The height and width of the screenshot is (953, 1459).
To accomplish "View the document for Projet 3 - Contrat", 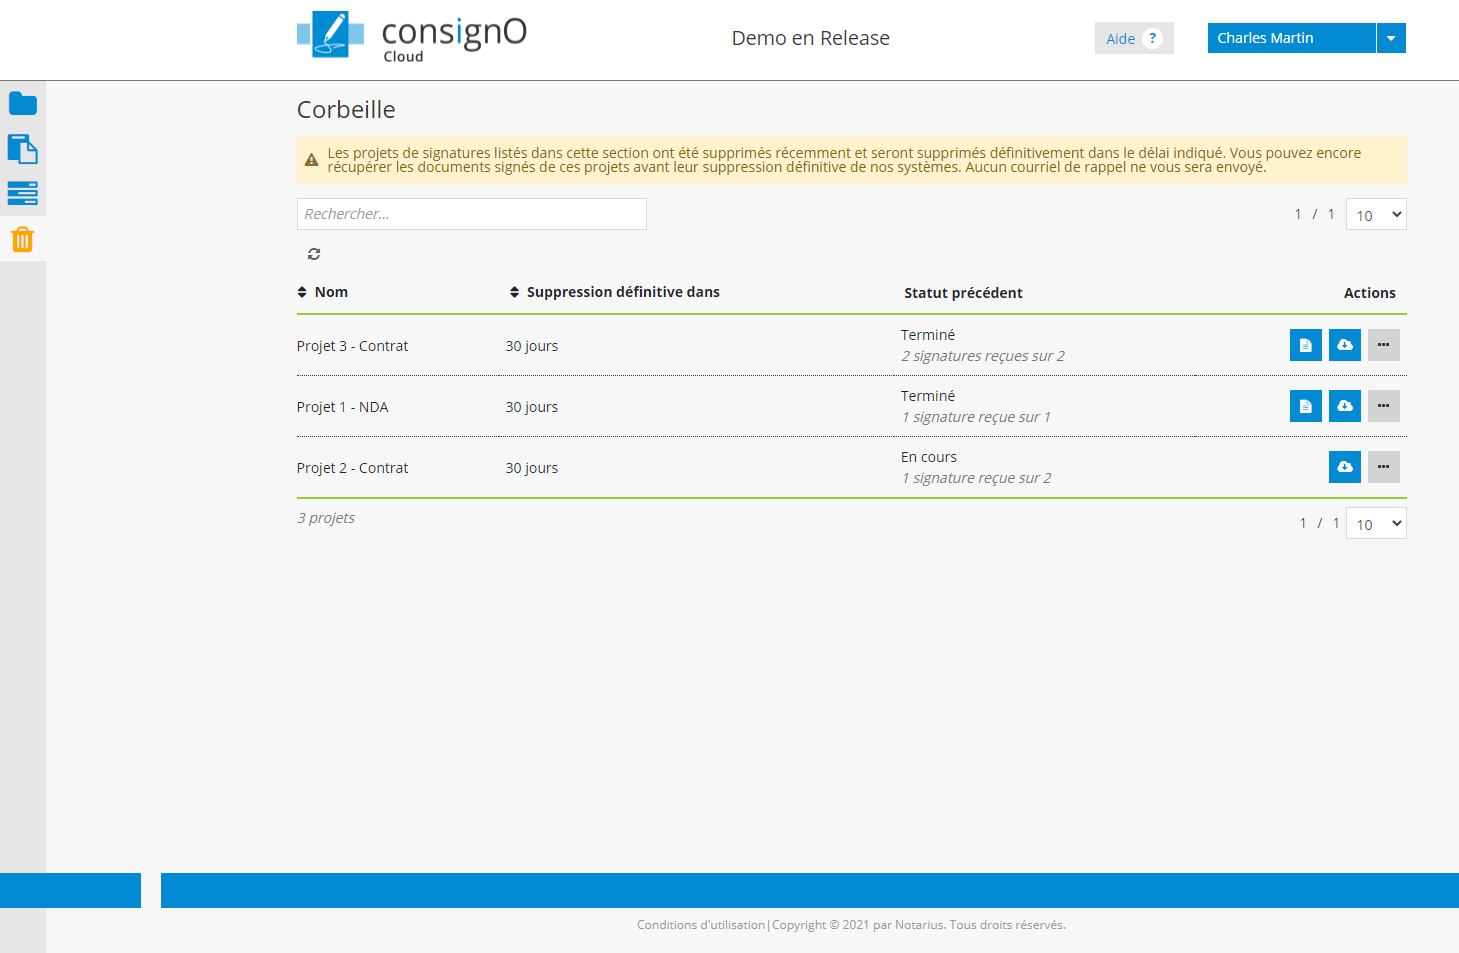I will 1305,345.
